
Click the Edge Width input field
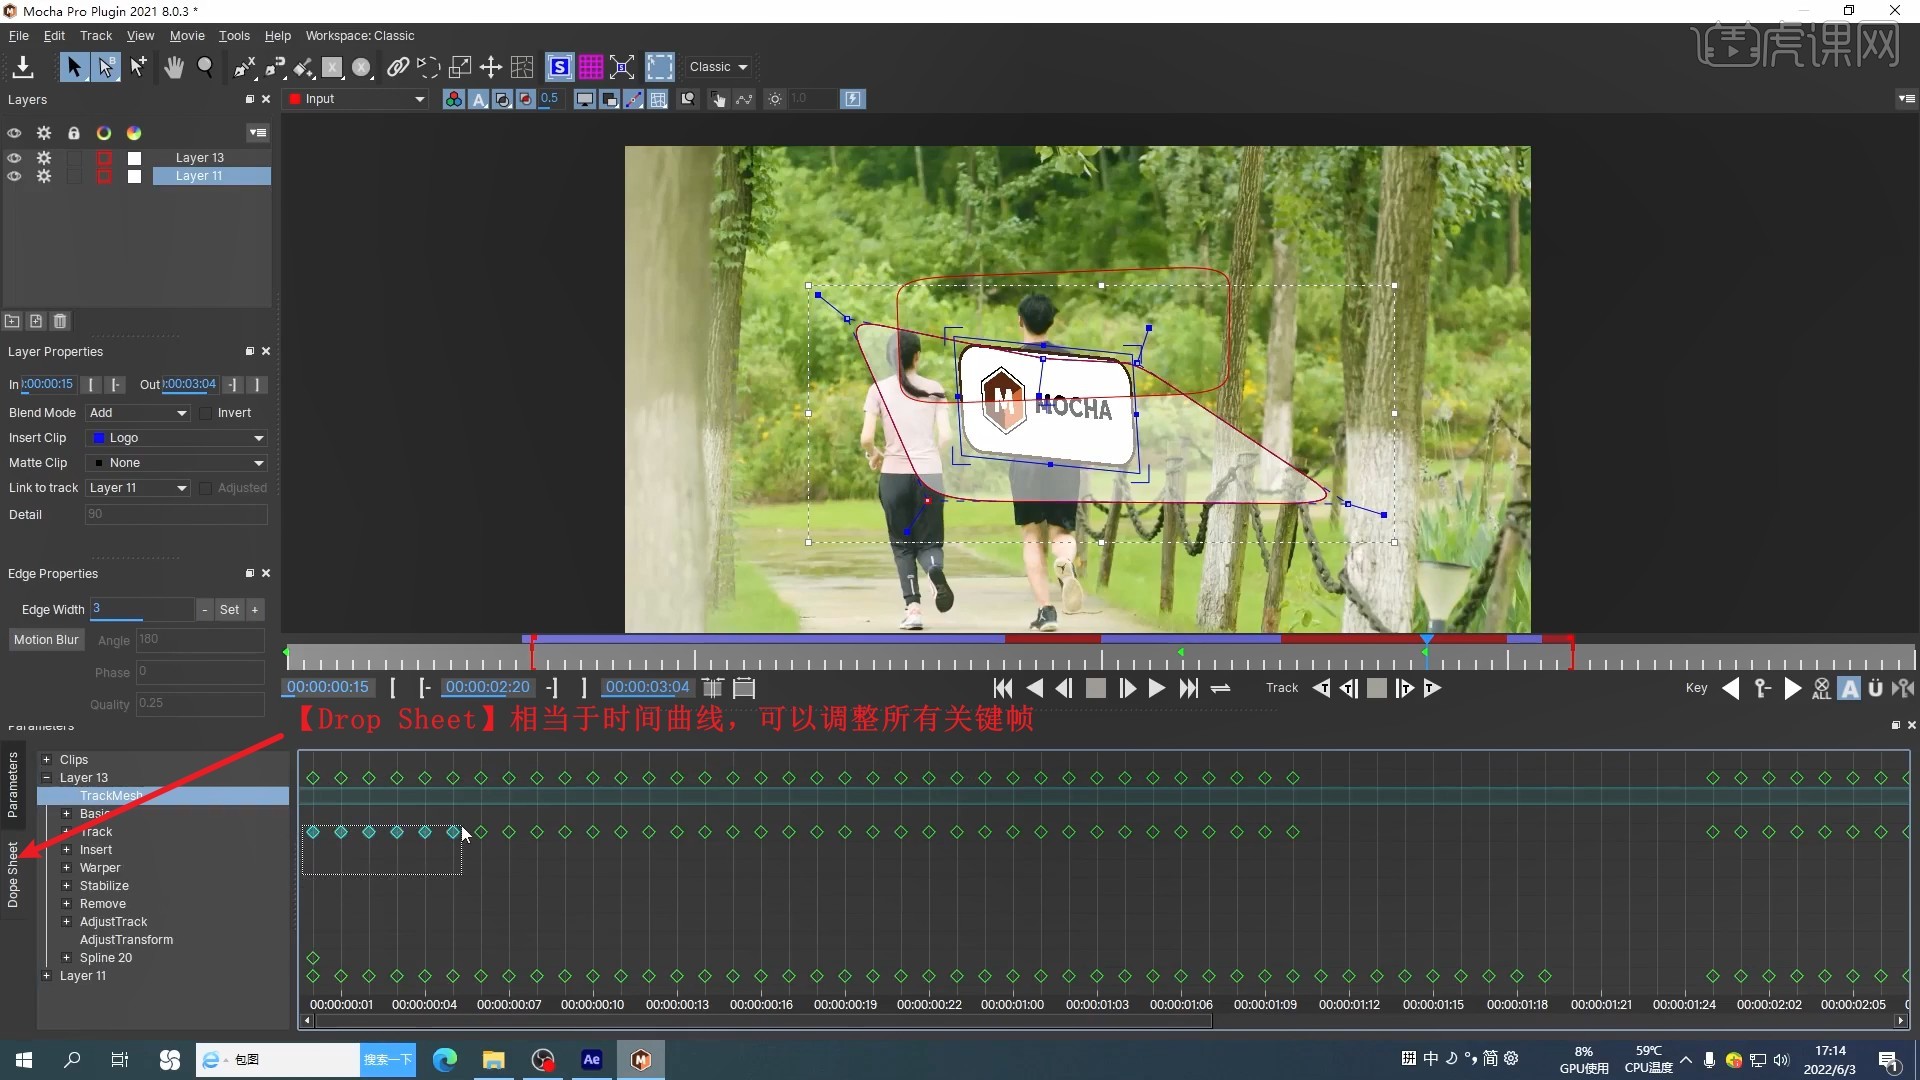[142, 609]
